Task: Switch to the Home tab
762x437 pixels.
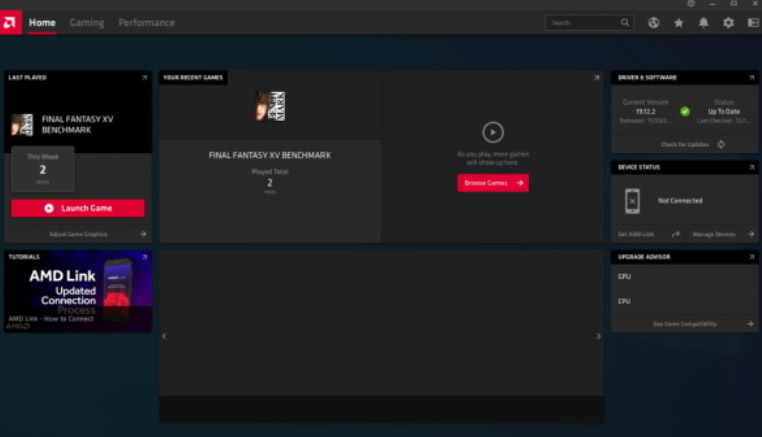Action: tap(42, 22)
